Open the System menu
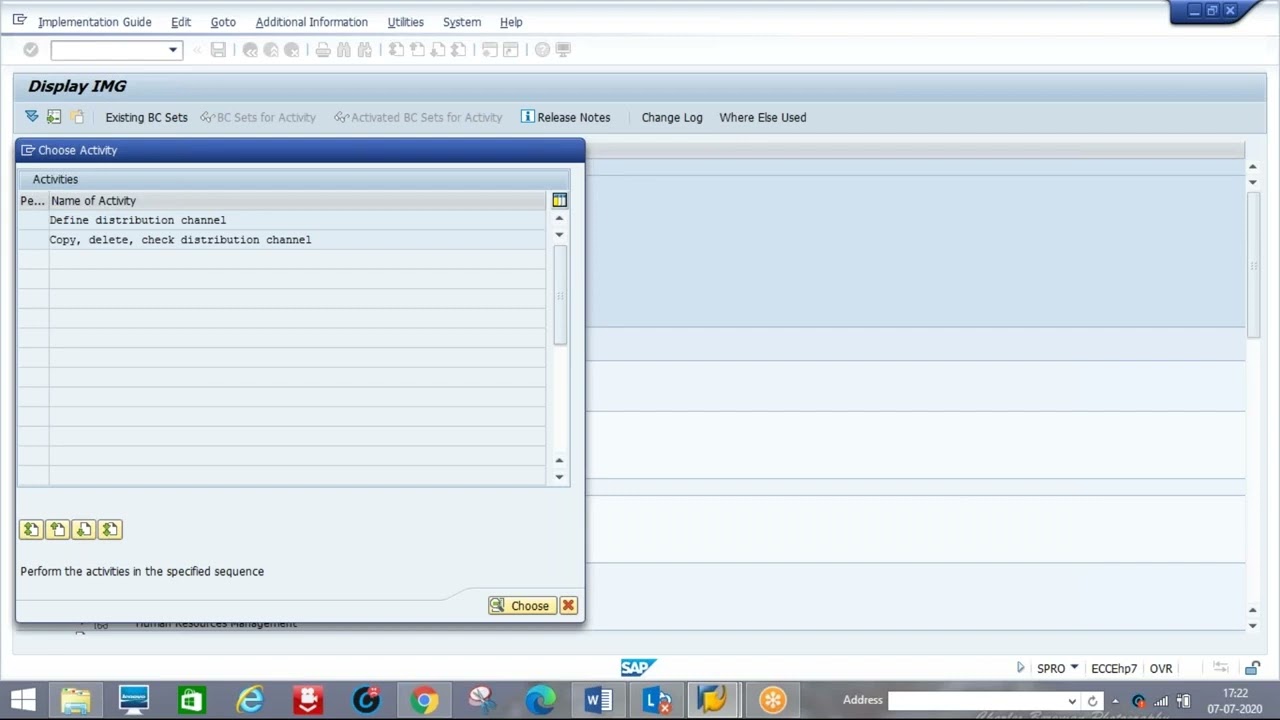The image size is (1280, 720). pyautogui.click(x=462, y=22)
